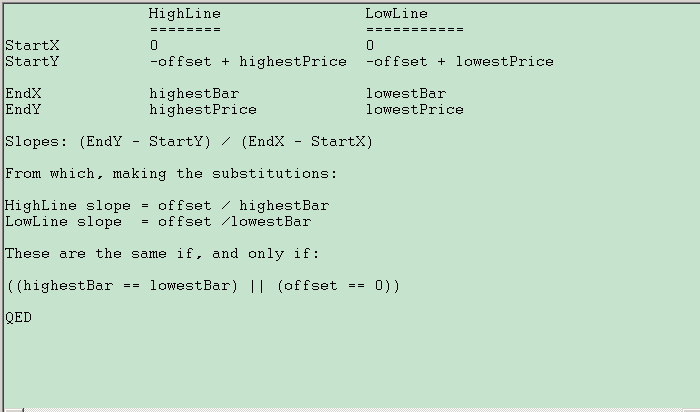Screen dimensions: 700x412
Task: Click the QED text
Action: [18, 318]
